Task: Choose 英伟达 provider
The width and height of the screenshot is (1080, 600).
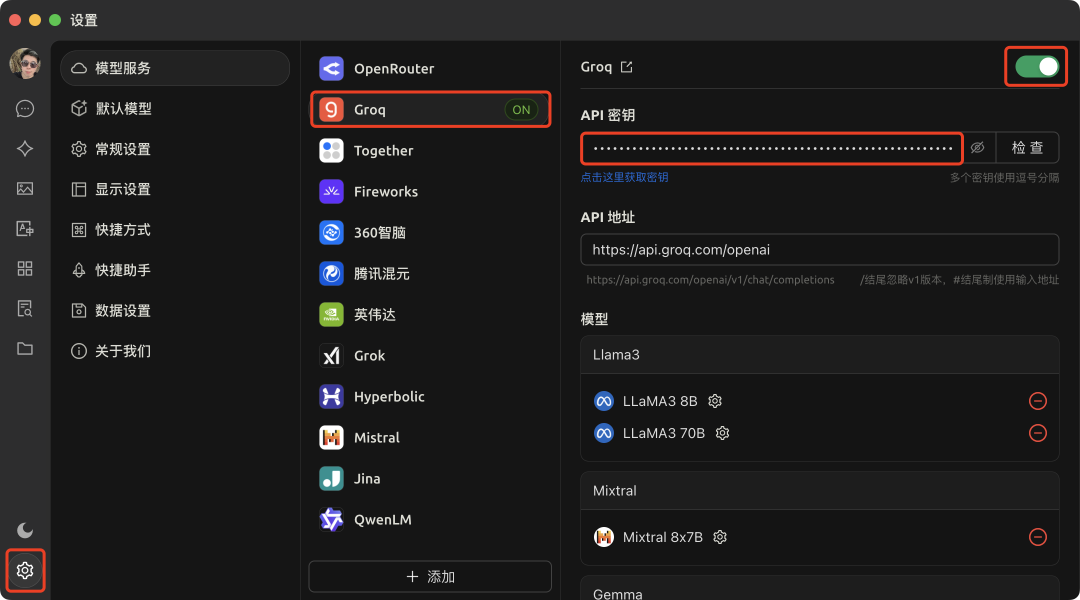Action: [x=430, y=315]
